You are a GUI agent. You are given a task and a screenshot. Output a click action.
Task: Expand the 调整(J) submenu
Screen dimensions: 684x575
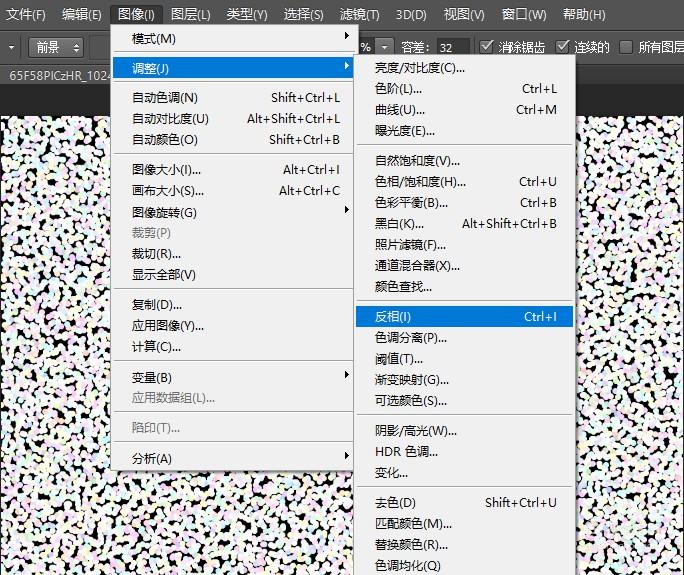point(233,68)
